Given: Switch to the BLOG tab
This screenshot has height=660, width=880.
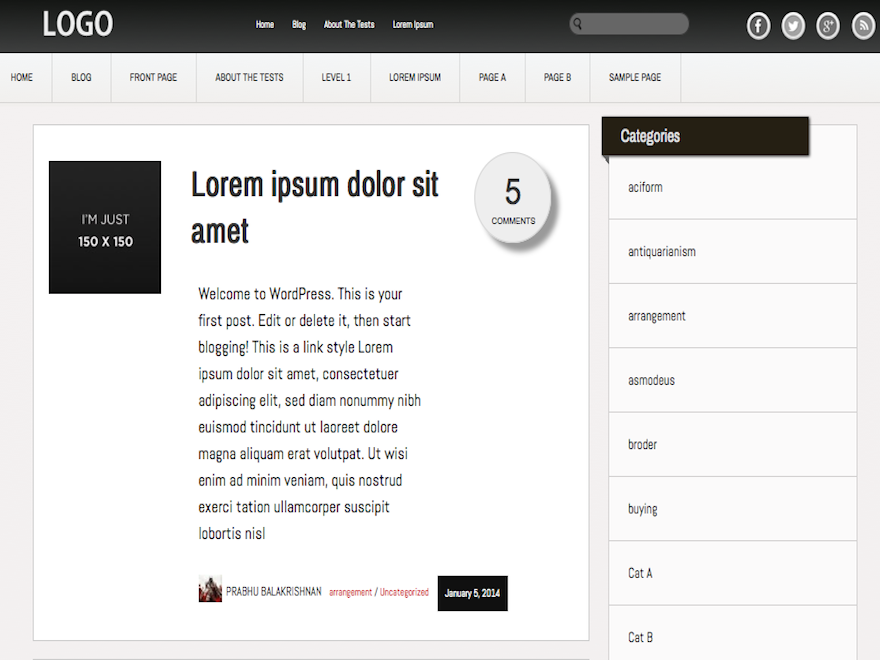Looking at the screenshot, I should [x=80, y=77].
